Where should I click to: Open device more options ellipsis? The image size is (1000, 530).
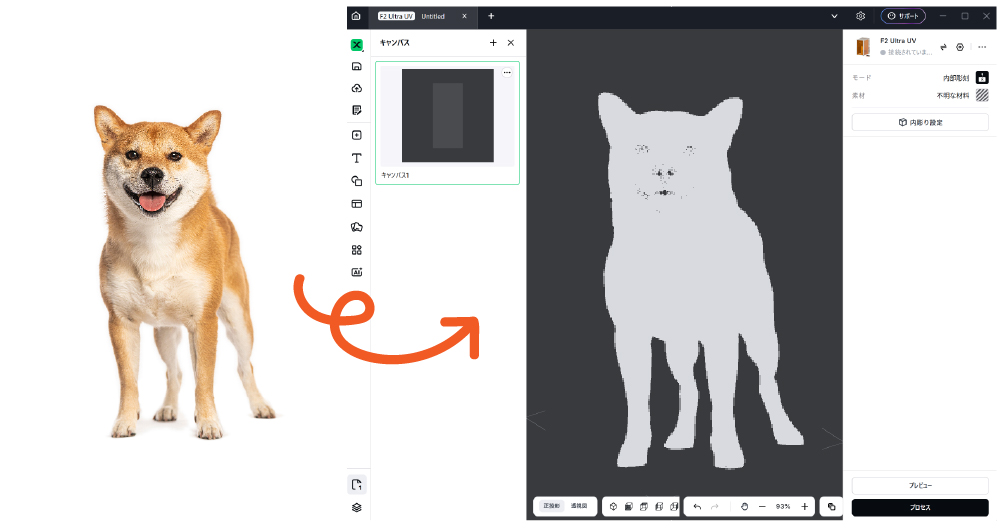pos(982,47)
